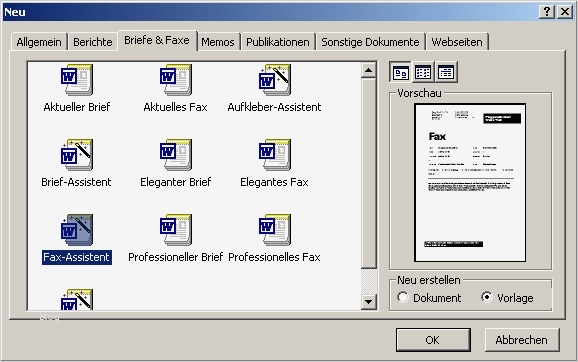The height and width of the screenshot is (362, 578).
Task: Open the Allgemein tab
Action: click(x=39, y=42)
